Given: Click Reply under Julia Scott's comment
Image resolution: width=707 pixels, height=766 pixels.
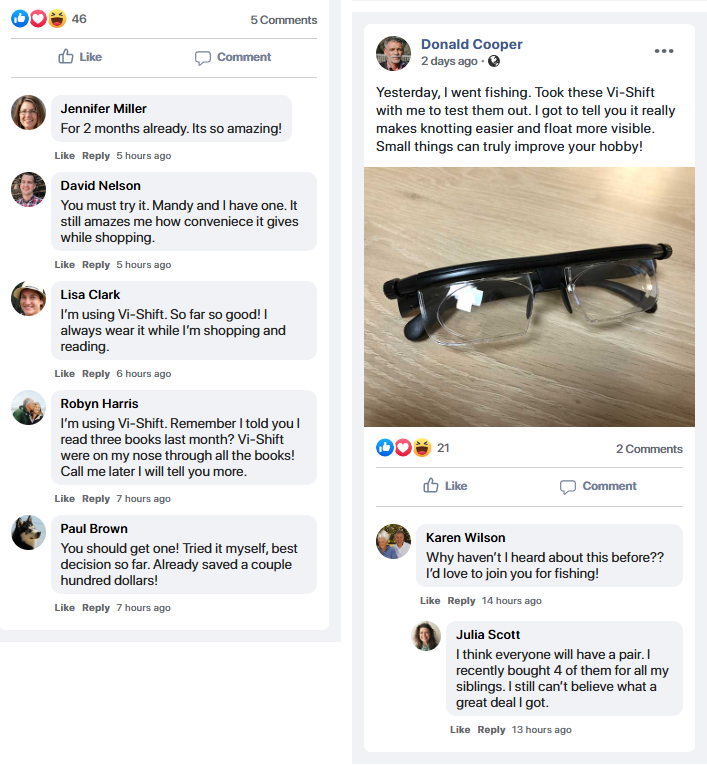Looking at the screenshot, I should click(491, 730).
